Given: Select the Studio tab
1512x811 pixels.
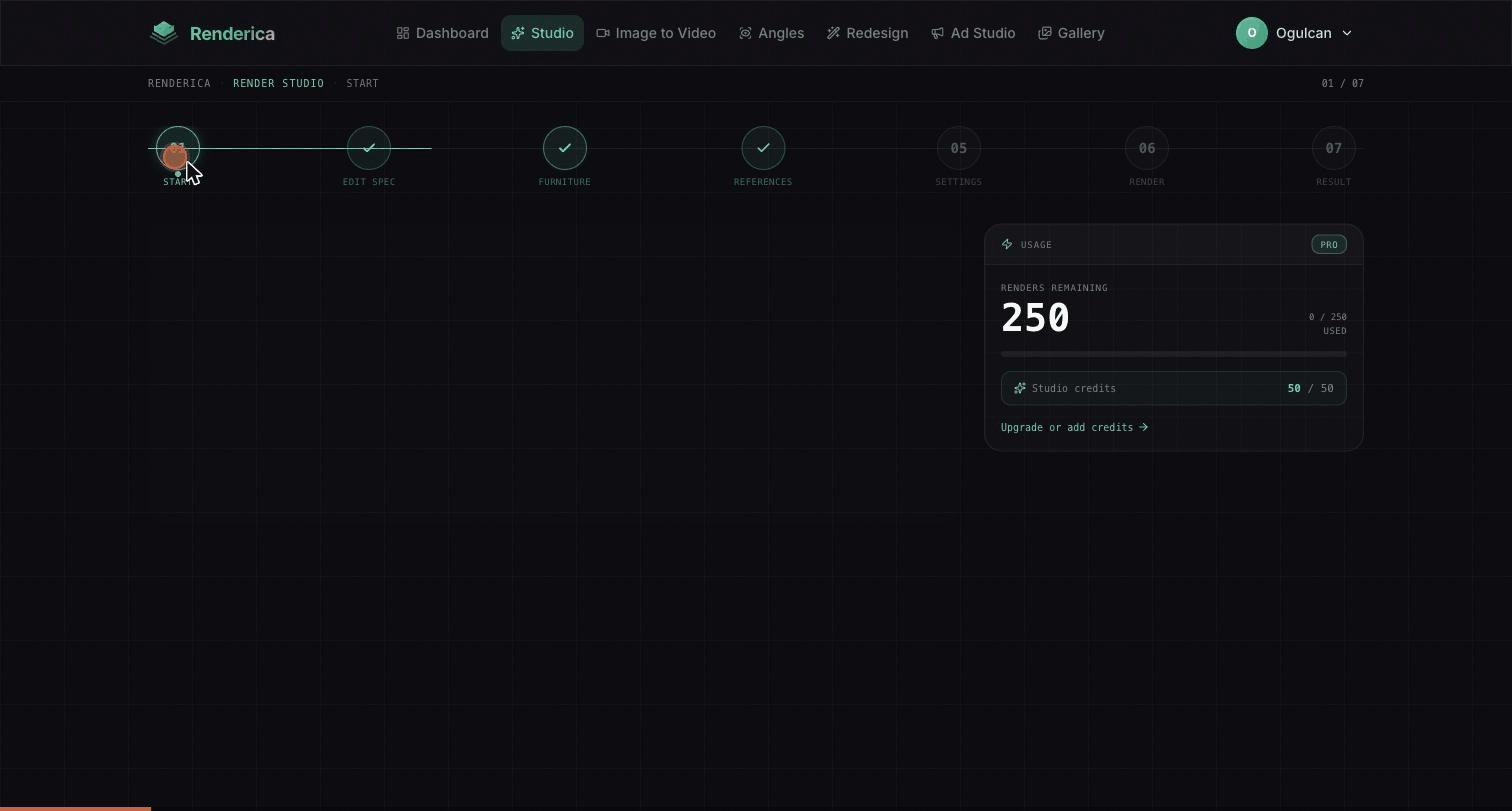Looking at the screenshot, I should (542, 33).
